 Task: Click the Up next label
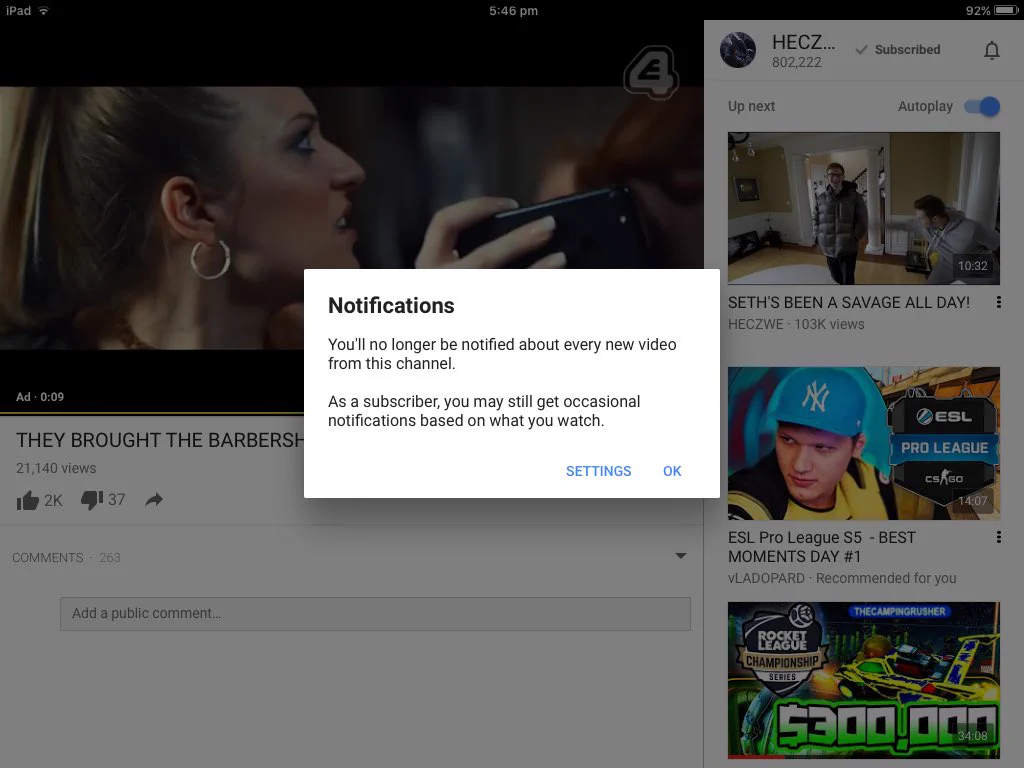pos(751,106)
